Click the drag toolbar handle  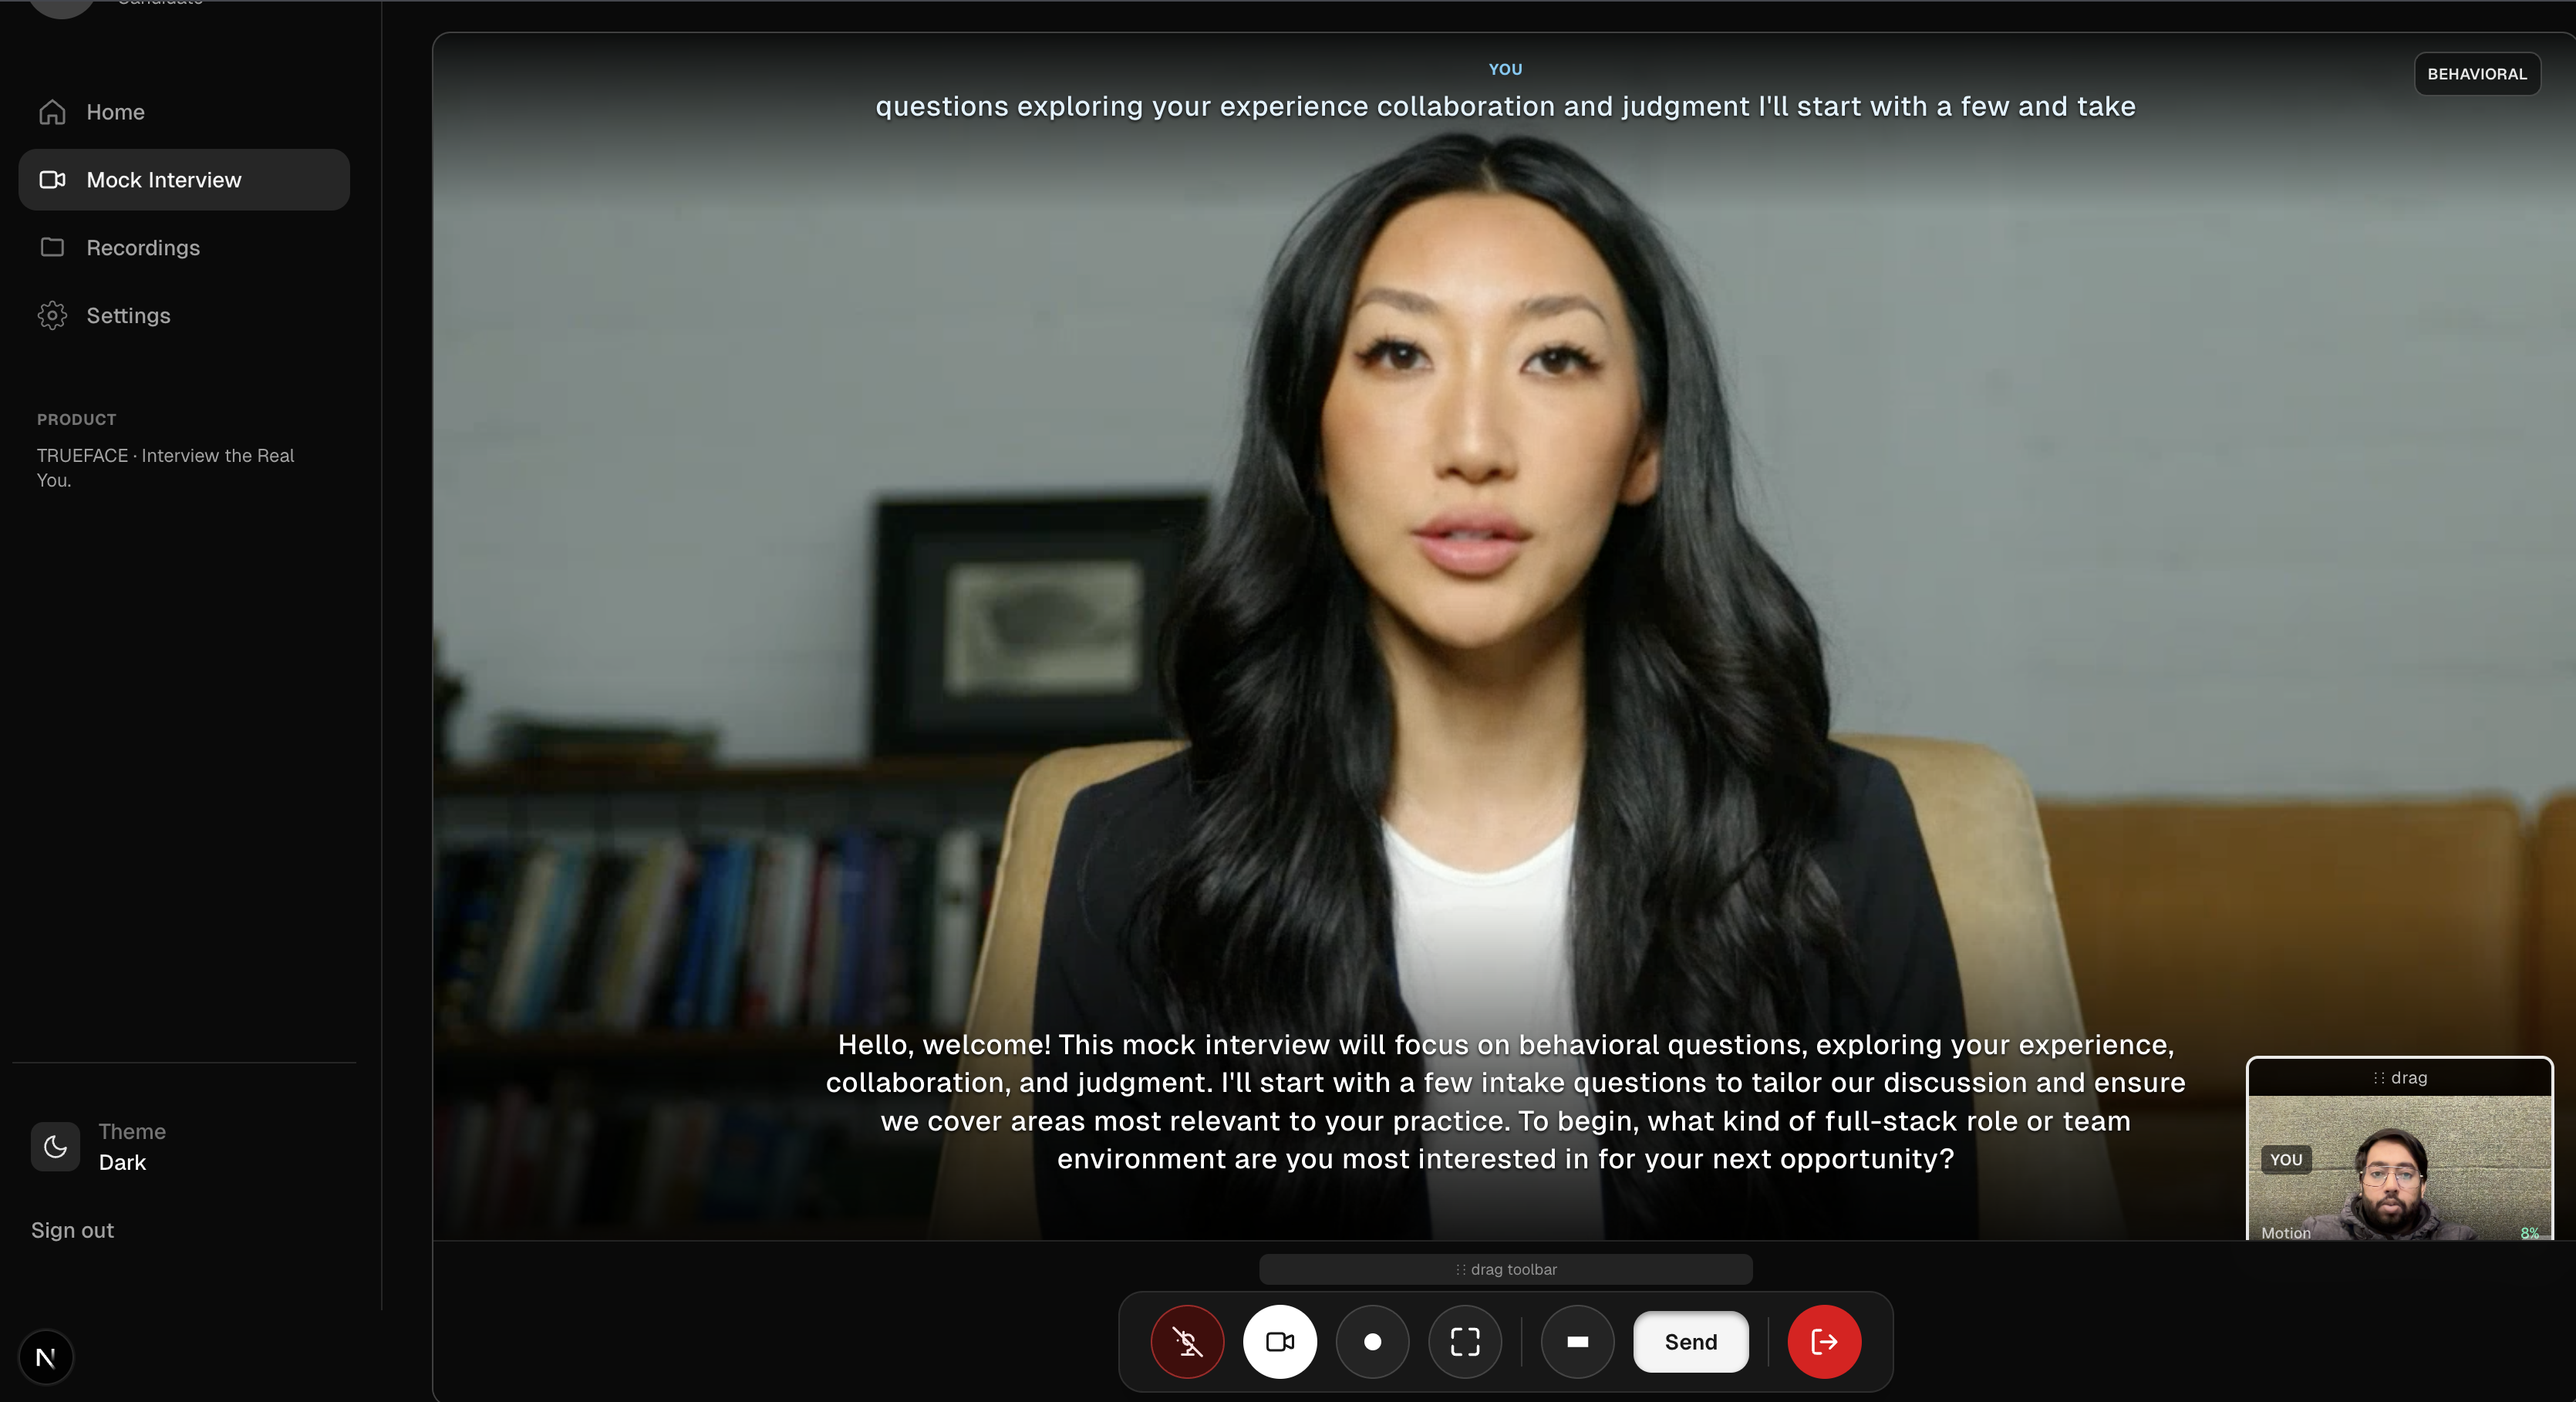click(x=1505, y=1269)
